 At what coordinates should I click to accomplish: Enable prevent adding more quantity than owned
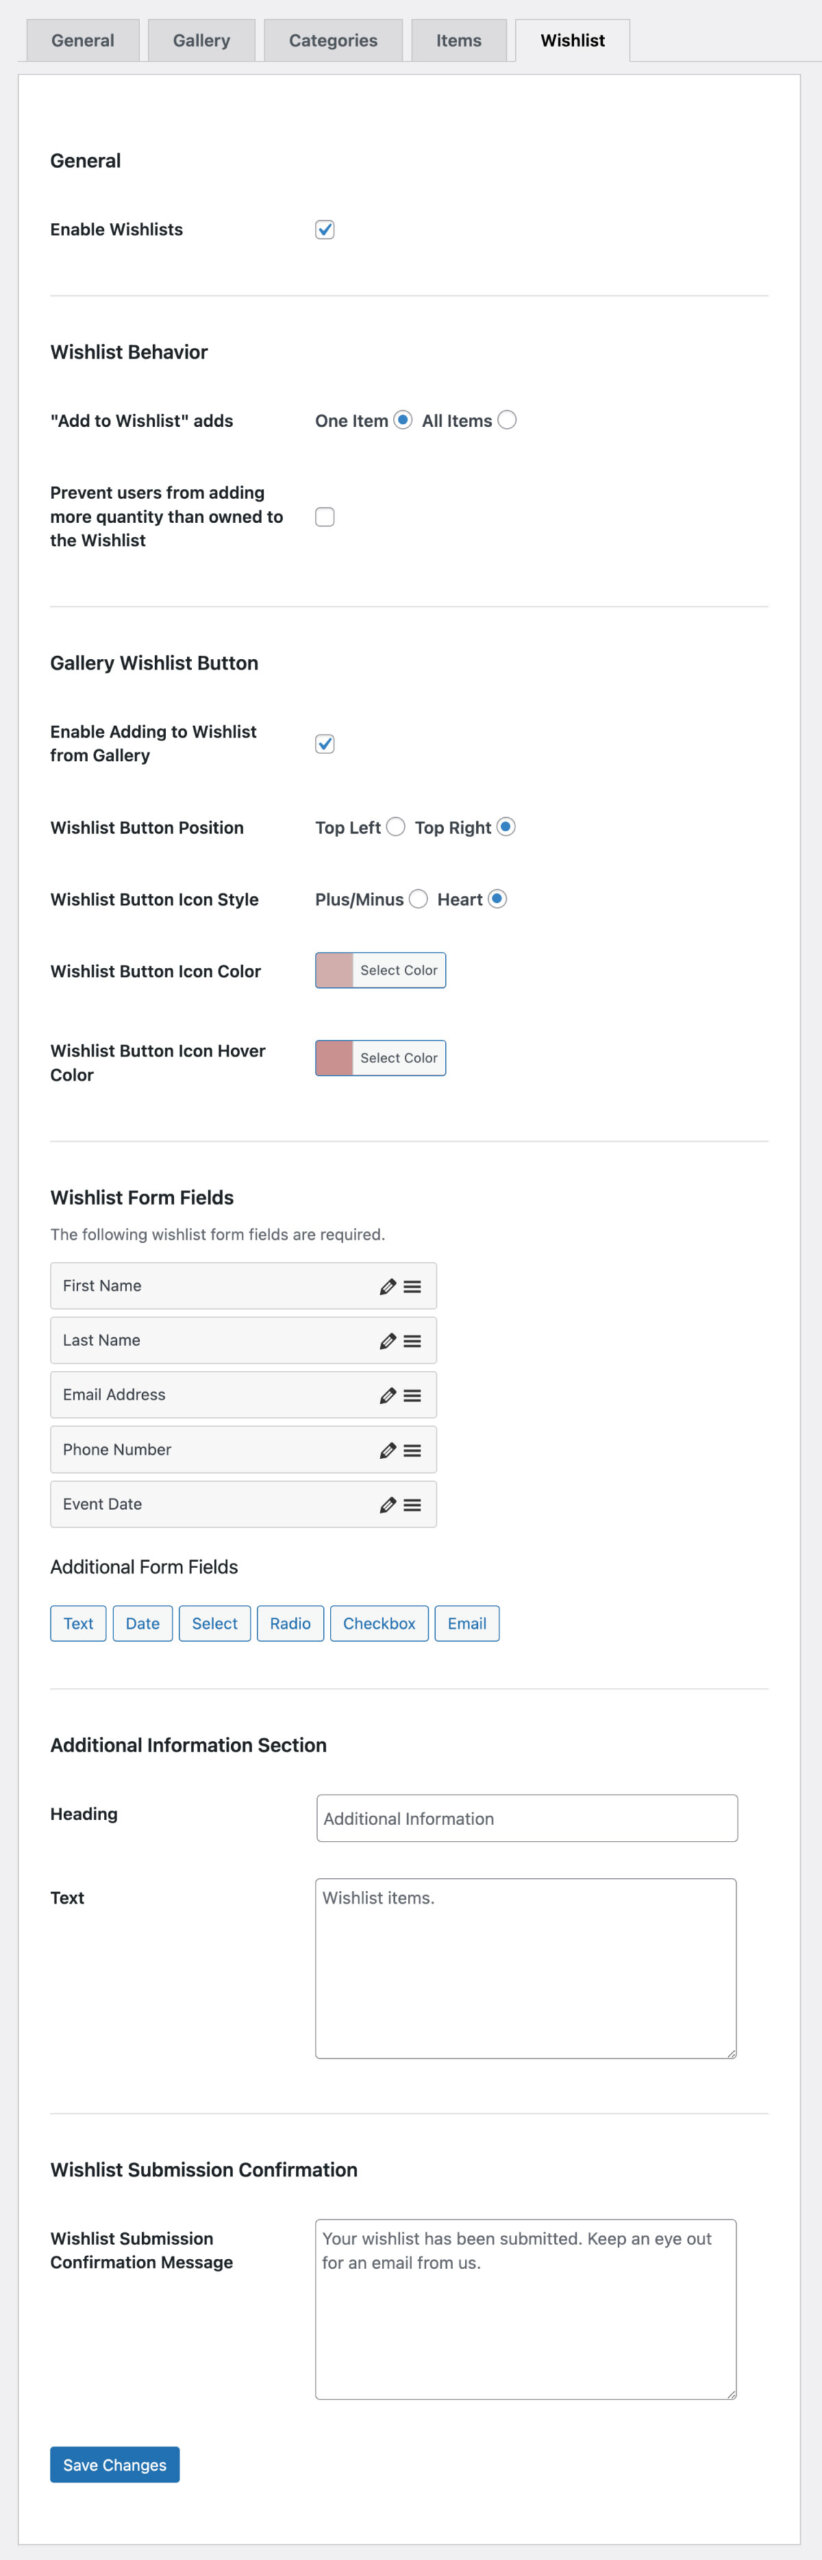(x=325, y=517)
